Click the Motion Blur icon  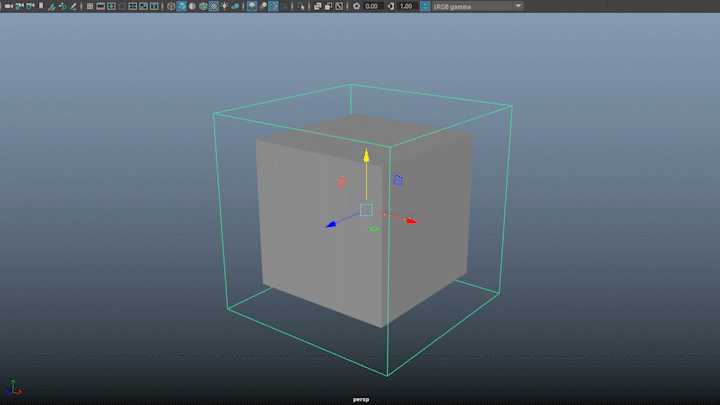[263, 6]
